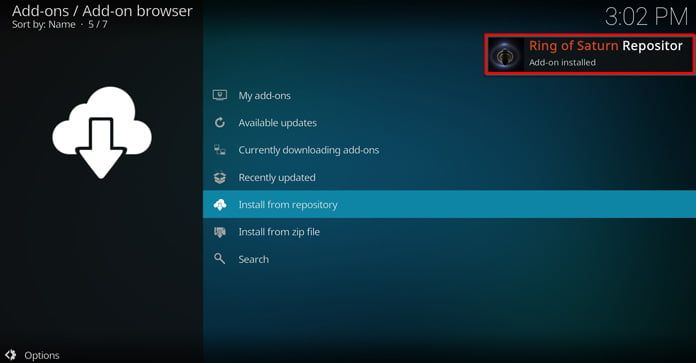The image size is (696, 363).
Task: Click the Install from zip file icon
Action: (x=220, y=232)
